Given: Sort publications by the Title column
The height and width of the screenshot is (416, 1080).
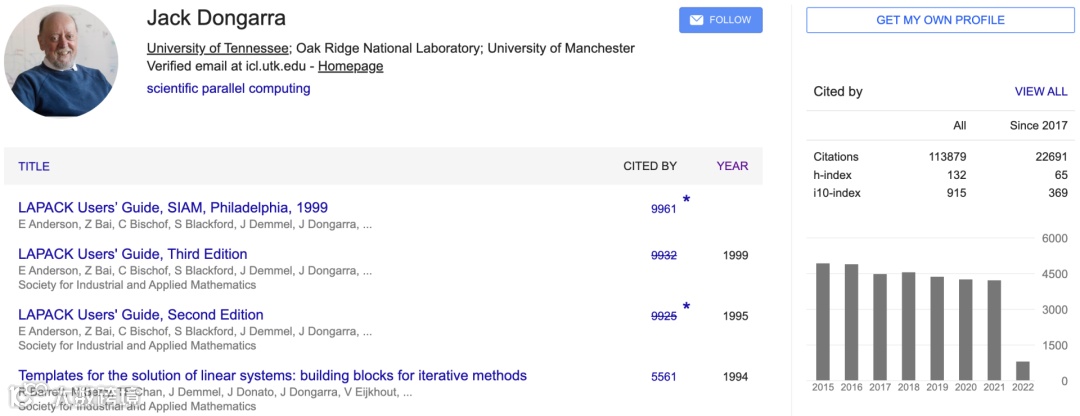Looking at the screenshot, I should point(34,166).
